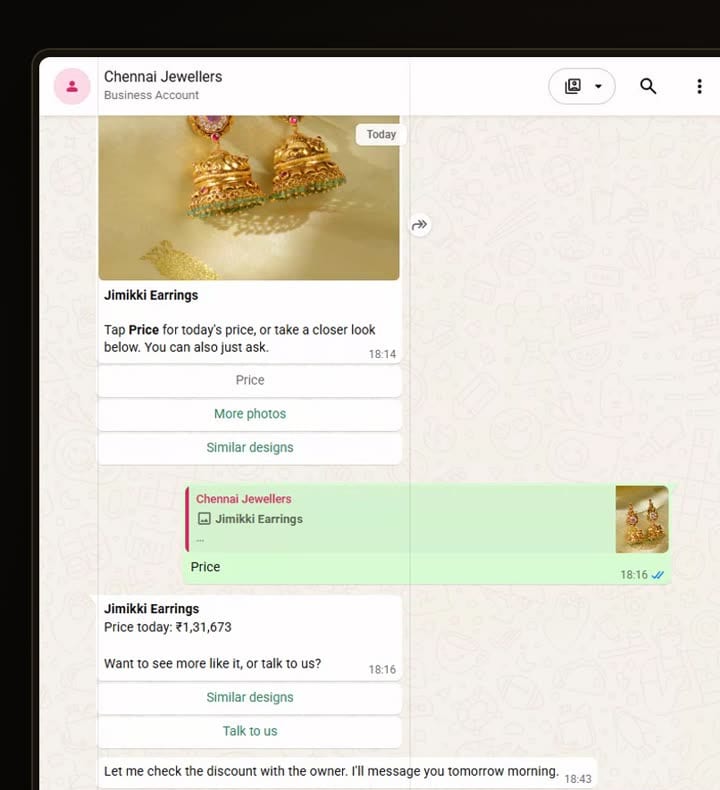This screenshot has height=790, width=720.
Task: Tap the More photos button
Action: (250, 414)
